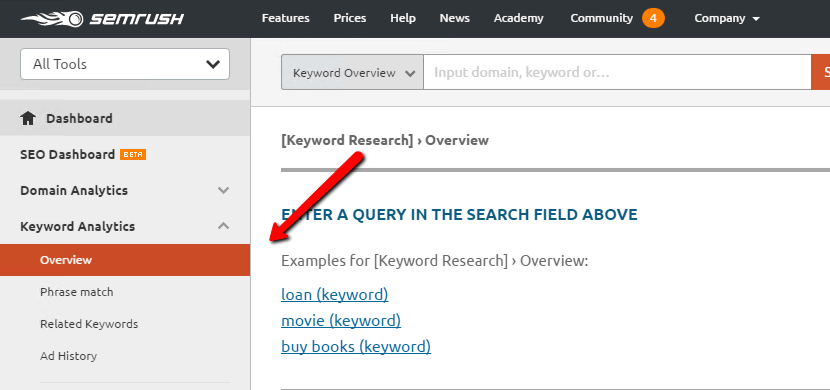Viewport: 830px width, 390px height.
Task: Select Dashboard in the sidebar
Action: 125,118
